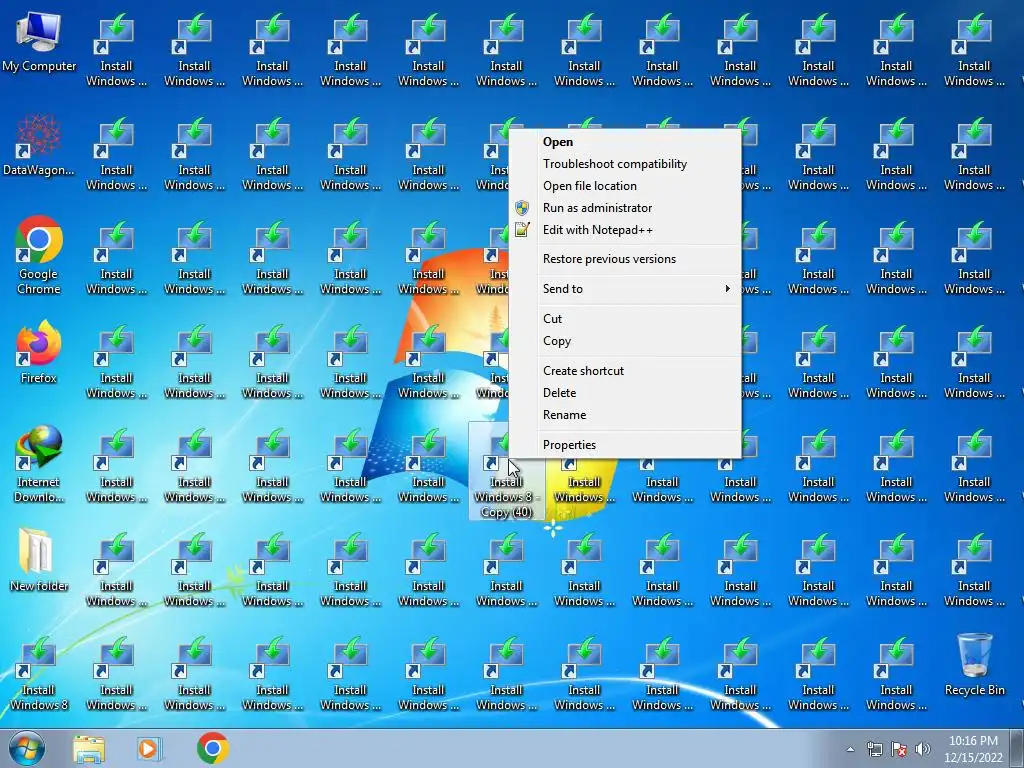1024x768 pixels.
Task: Choose Troubleshoot compatibility in context menu
Action: [x=625, y=164]
